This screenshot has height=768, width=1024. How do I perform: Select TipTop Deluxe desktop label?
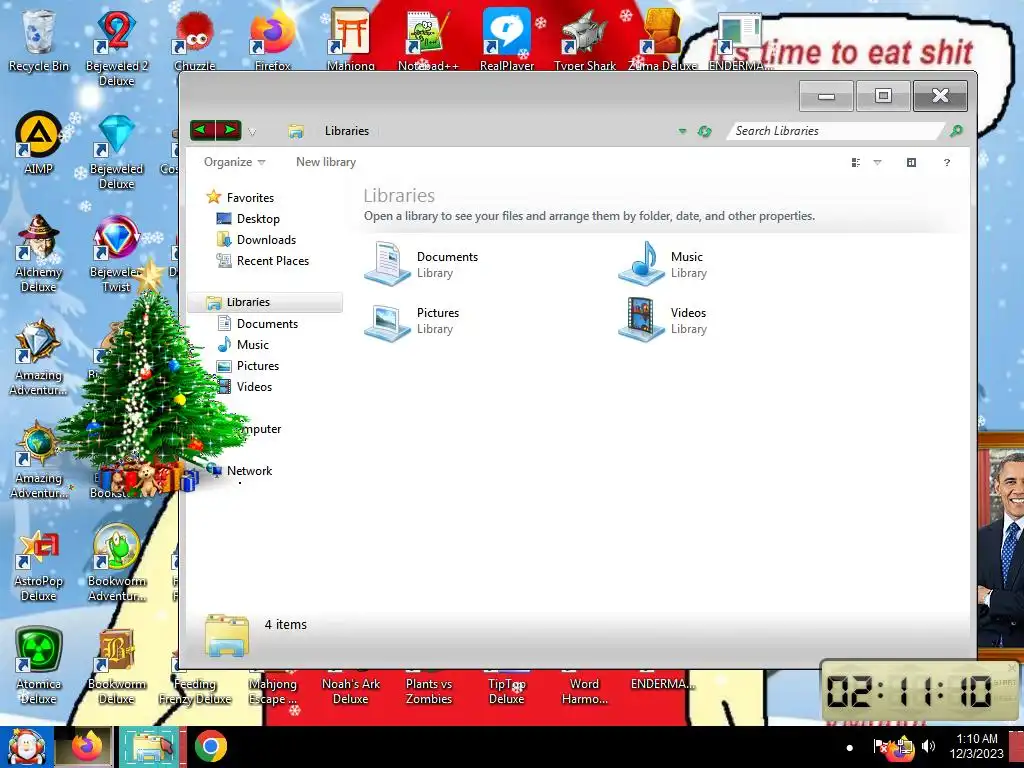507,691
